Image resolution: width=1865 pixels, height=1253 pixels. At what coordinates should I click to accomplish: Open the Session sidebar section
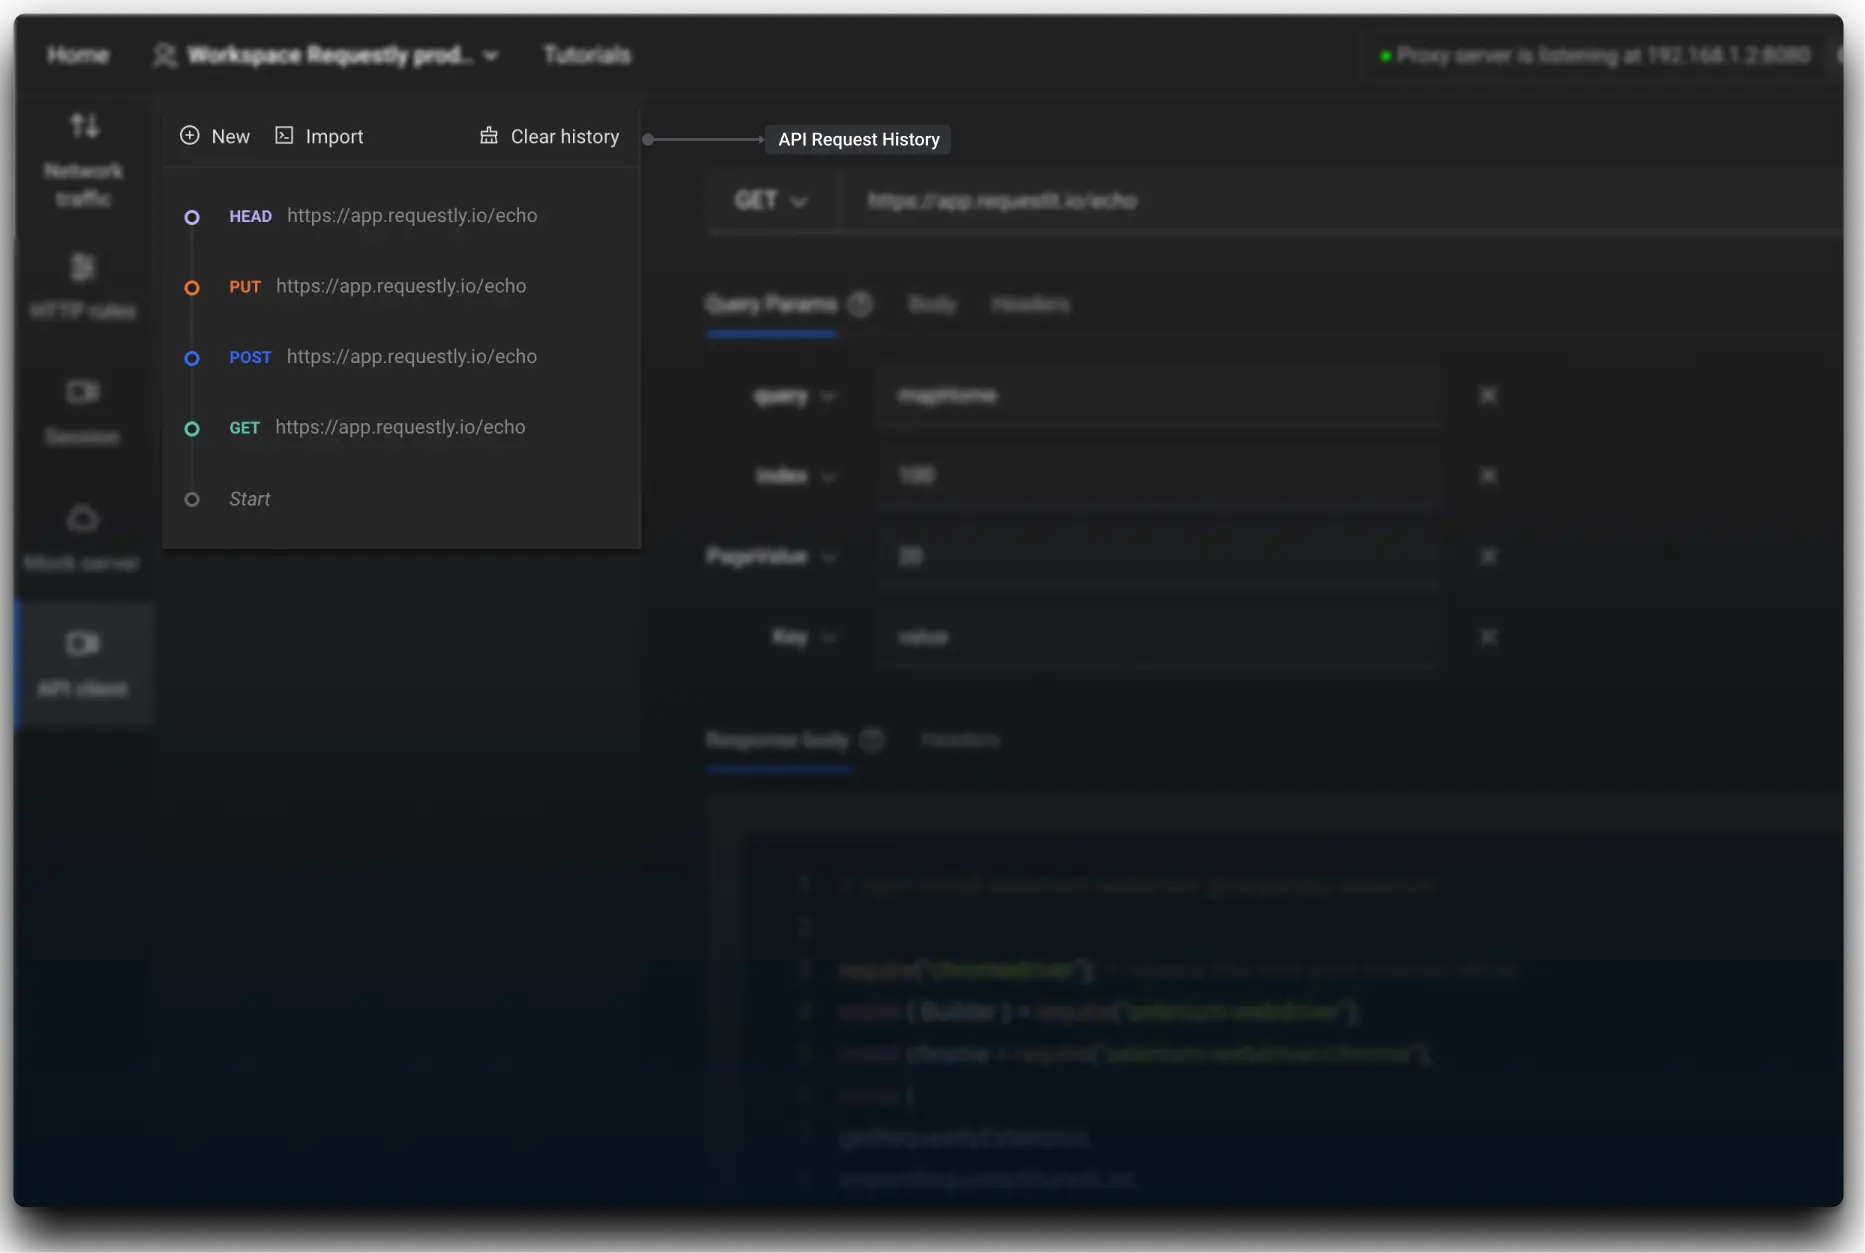click(x=83, y=412)
